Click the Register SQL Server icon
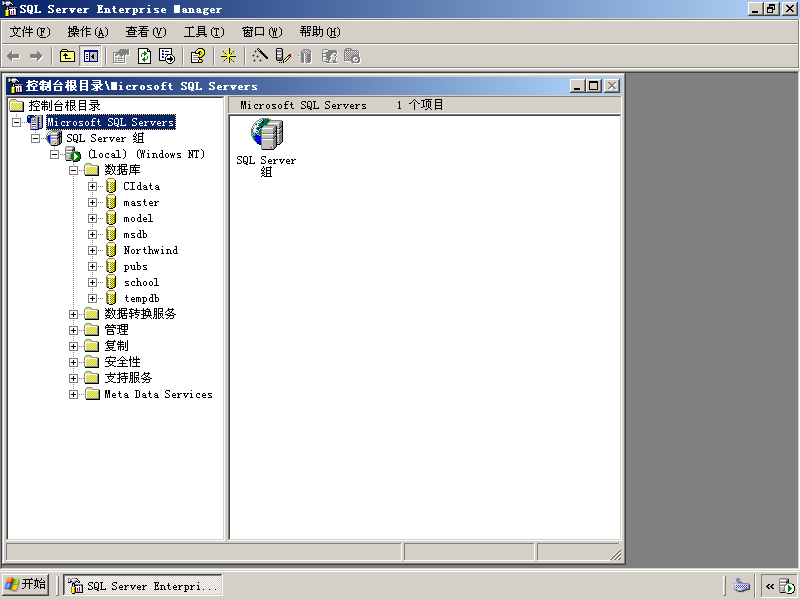The width and height of the screenshot is (800, 600). 283,56
